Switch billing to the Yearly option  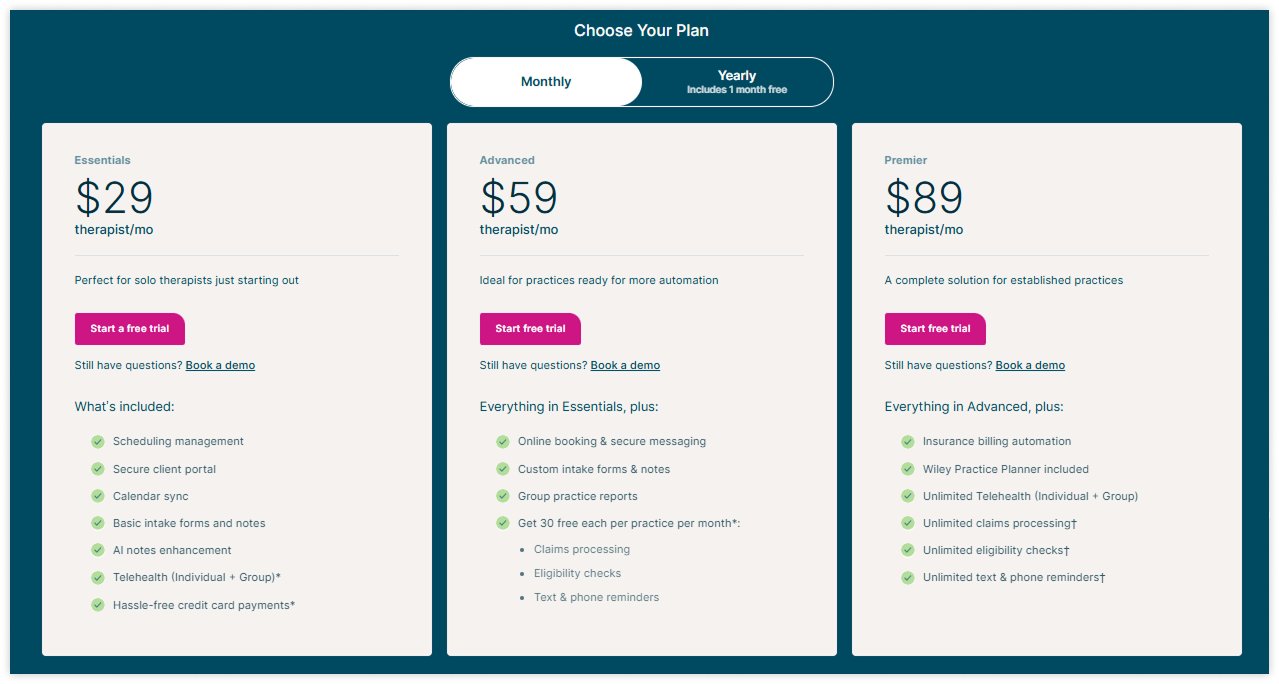pos(737,82)
